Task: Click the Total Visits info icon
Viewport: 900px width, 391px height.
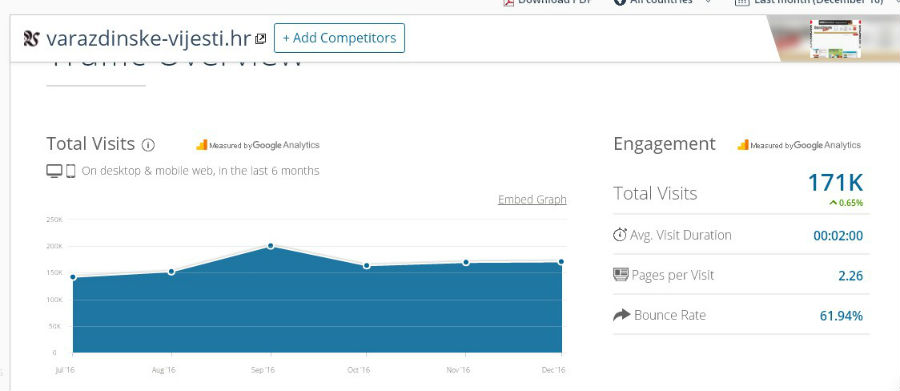Action: point(148,145)
